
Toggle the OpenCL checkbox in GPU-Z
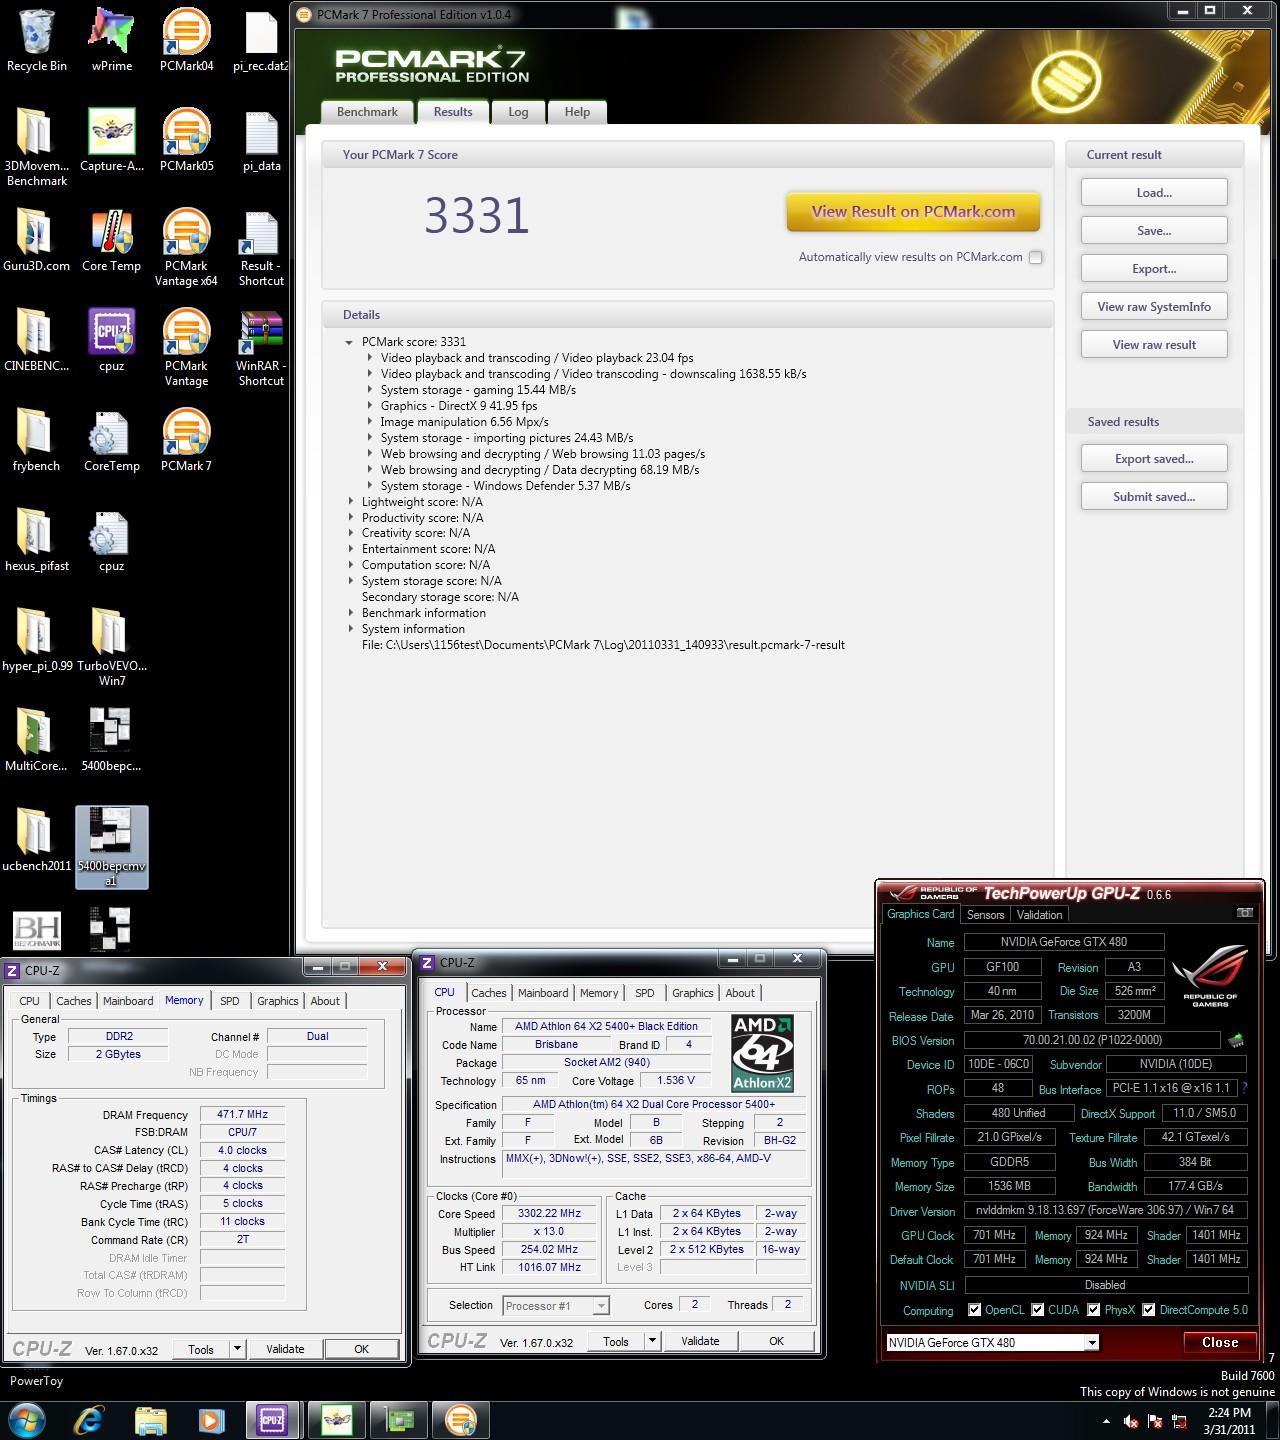[x=974, y=1310]
